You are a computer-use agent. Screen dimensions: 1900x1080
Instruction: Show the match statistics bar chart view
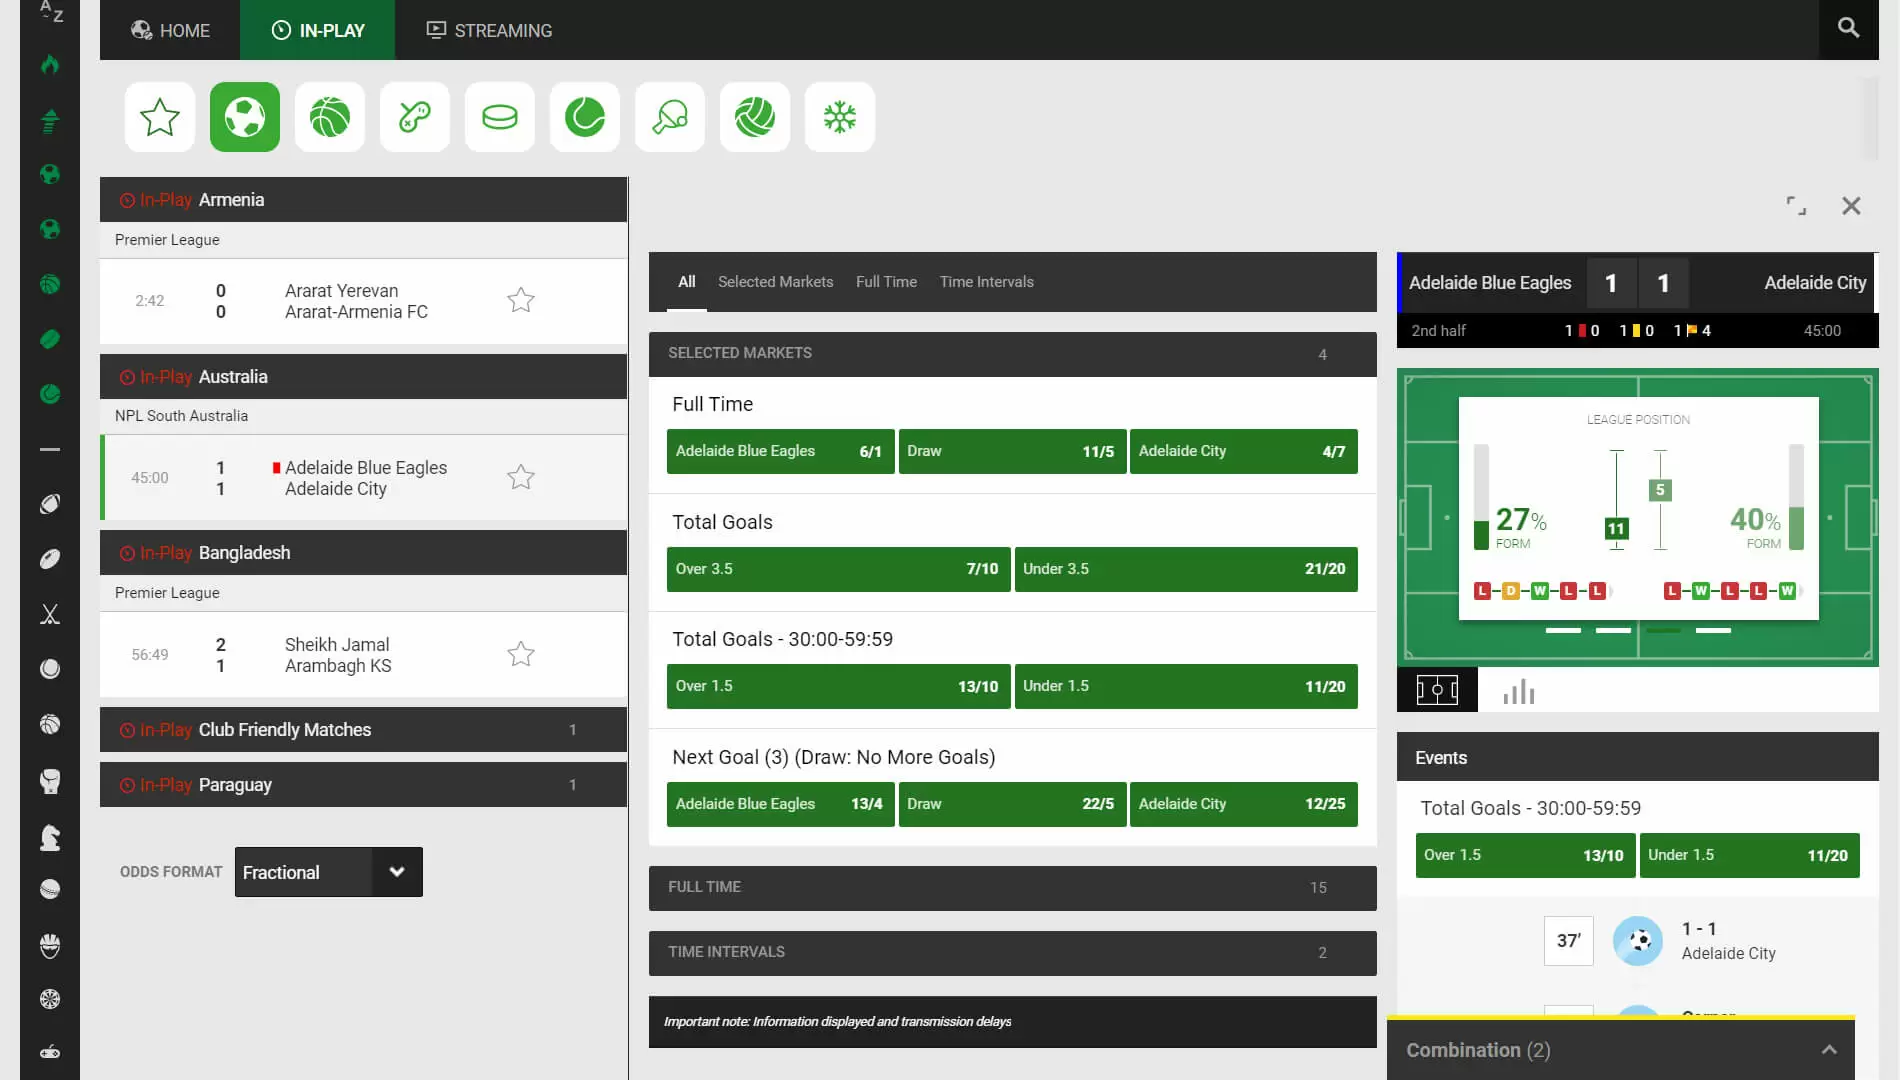(1518, 691)
